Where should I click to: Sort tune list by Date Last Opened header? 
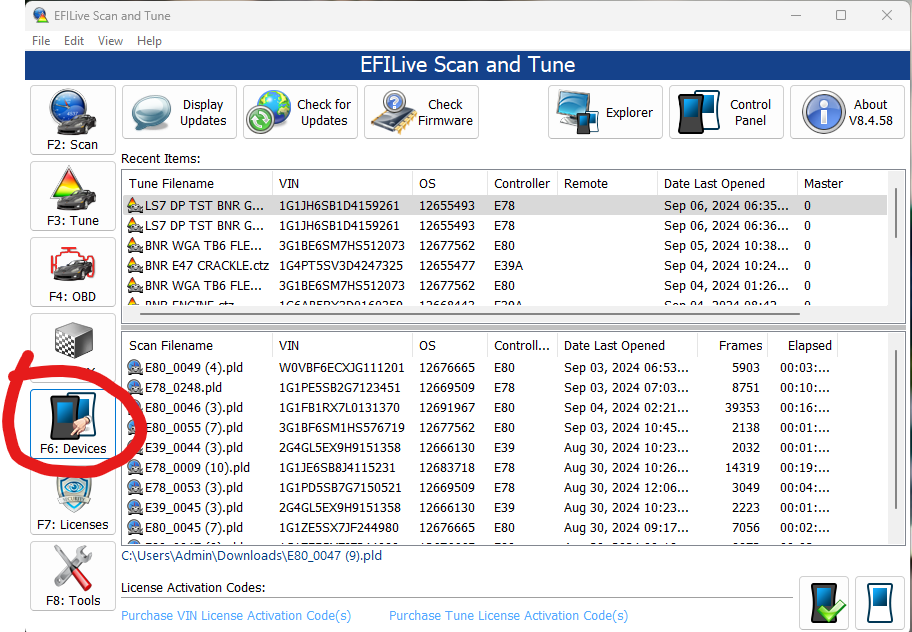tap(727, 184)
